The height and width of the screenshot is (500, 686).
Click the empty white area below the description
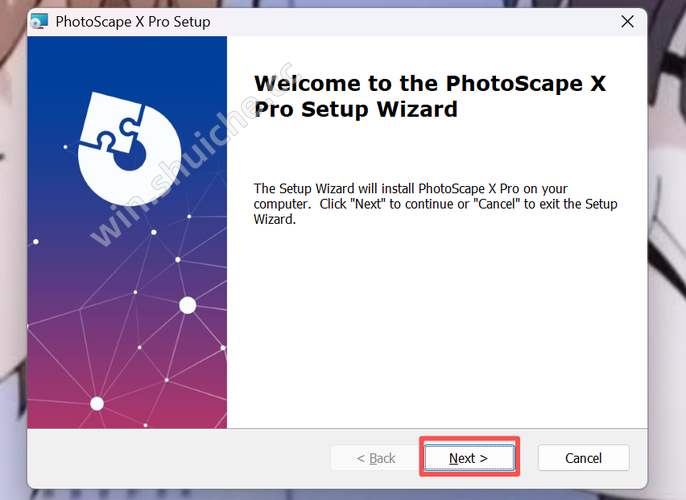(440, 330)
